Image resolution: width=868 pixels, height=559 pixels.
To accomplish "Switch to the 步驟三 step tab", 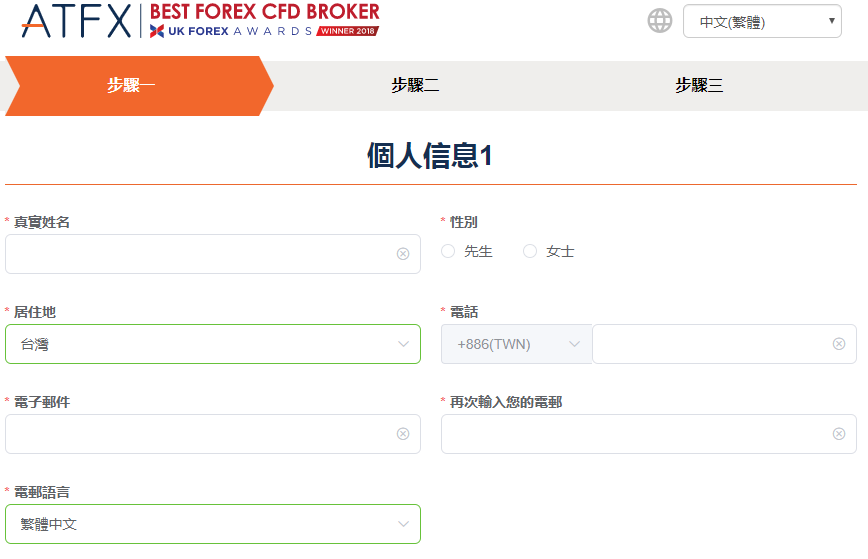I will click(699, 86).
